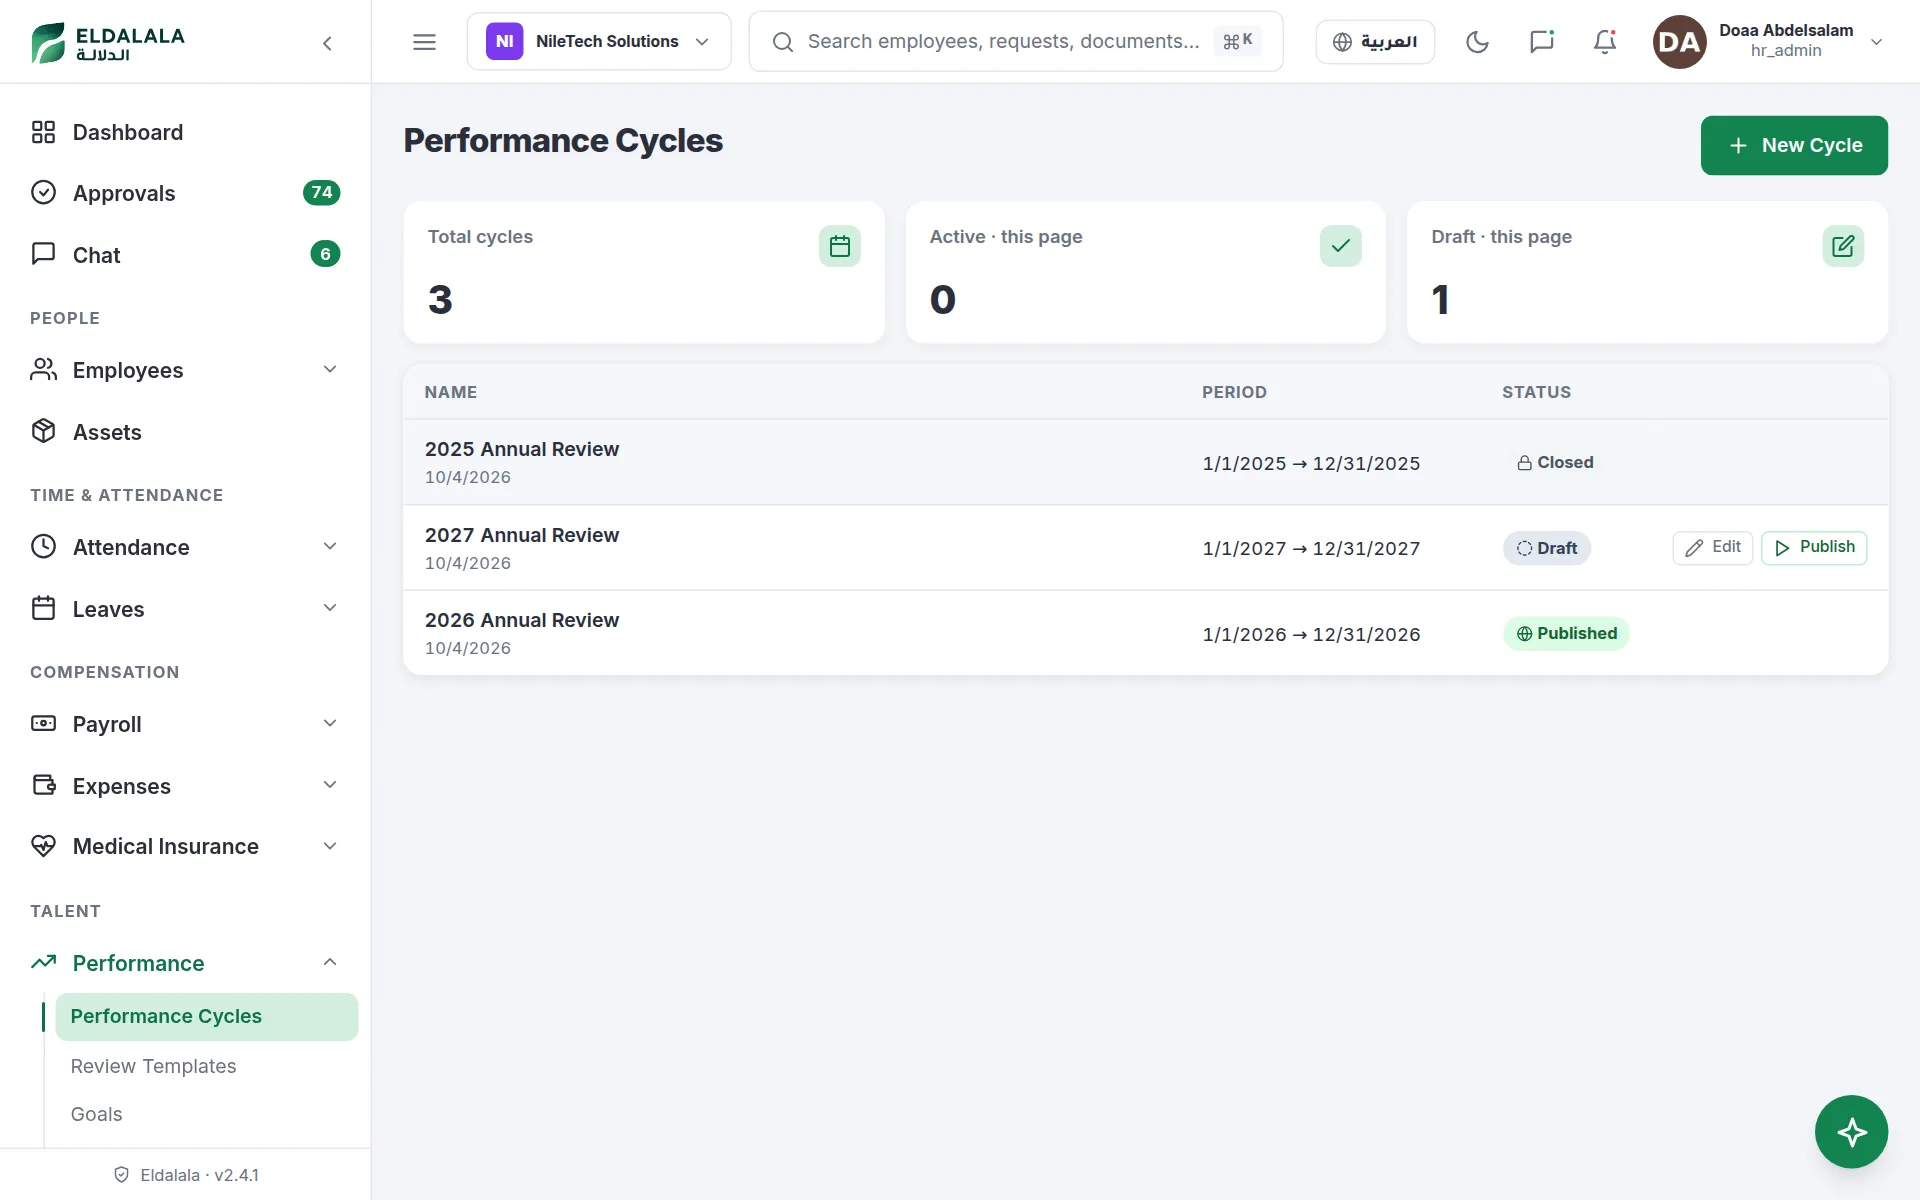The height and width of the screenshot is (1200, 1920).
Task: Open the NileTech Solutions company dropdown
Action: (x=599, y=42)
